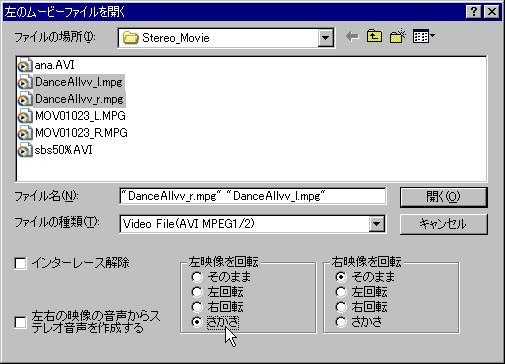
Task: Enable the stereo audio creation checkbox
Action: 20,322
